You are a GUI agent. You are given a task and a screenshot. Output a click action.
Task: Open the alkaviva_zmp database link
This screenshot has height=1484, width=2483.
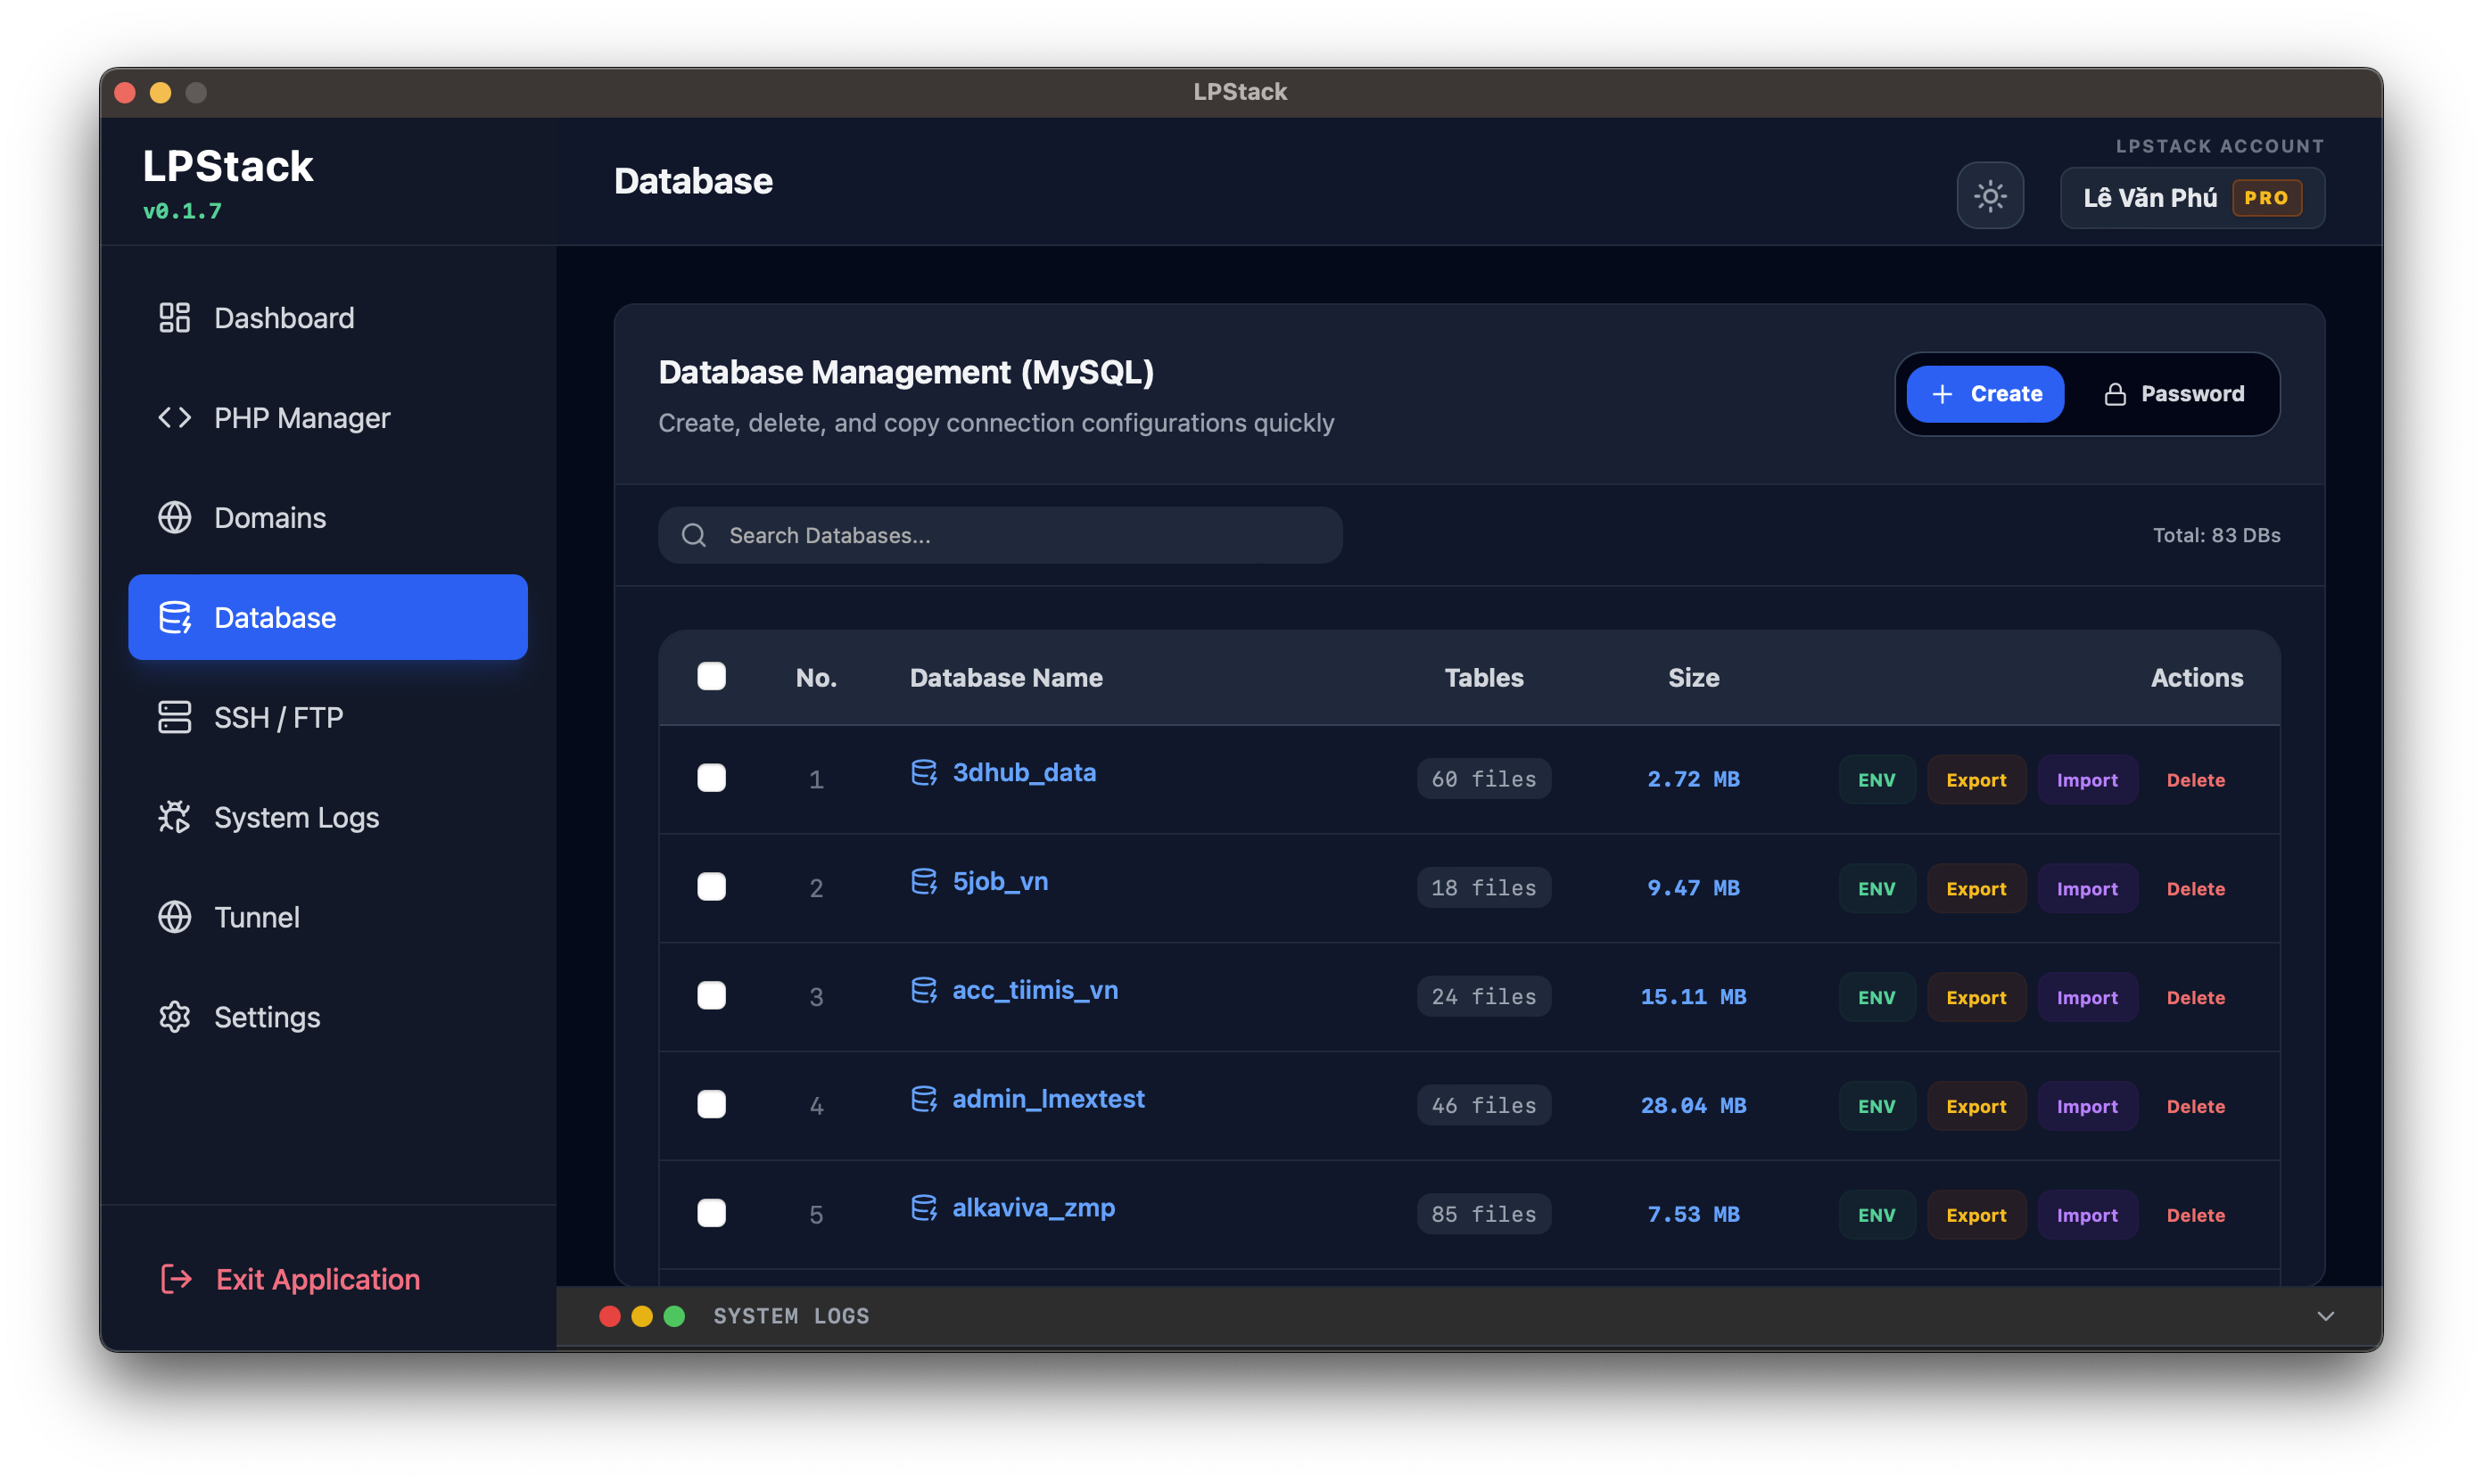coord(1032,1208)
